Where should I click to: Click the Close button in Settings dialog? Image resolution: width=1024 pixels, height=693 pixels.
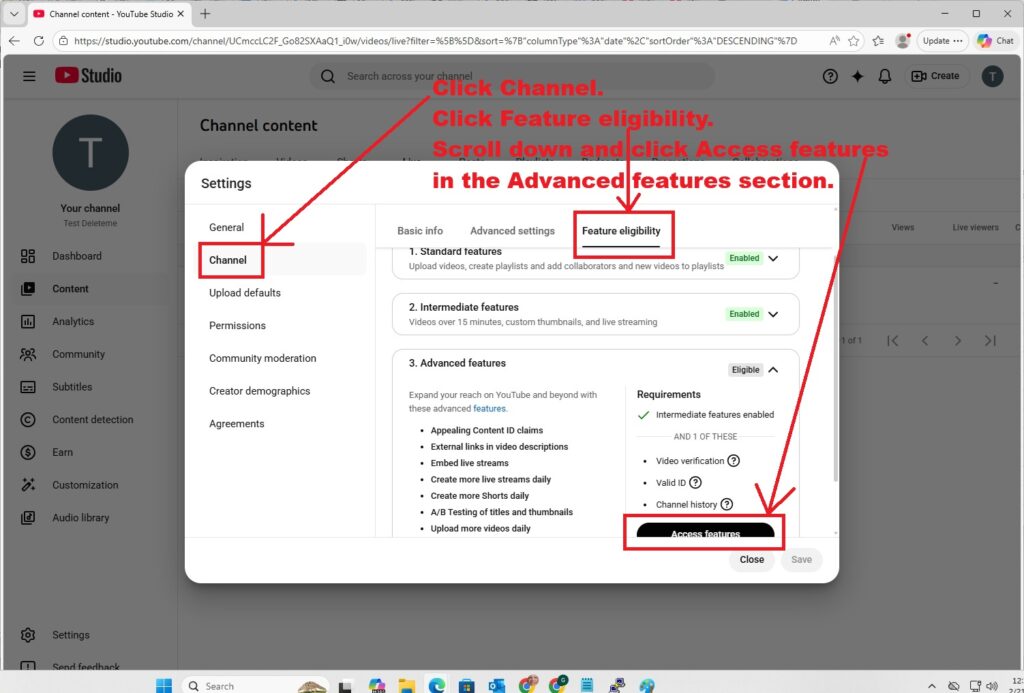pyautogui.click(x=752, y=560)
